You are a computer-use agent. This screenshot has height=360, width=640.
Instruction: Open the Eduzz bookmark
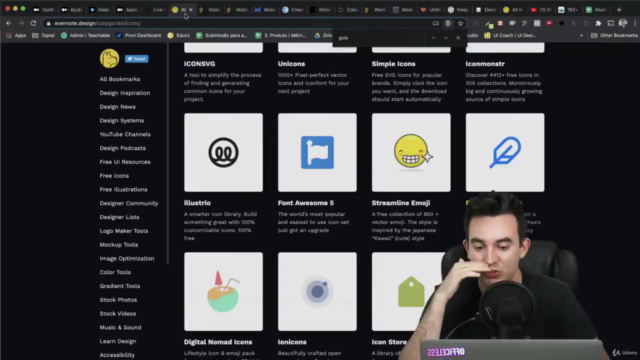(x=179, y=36)
